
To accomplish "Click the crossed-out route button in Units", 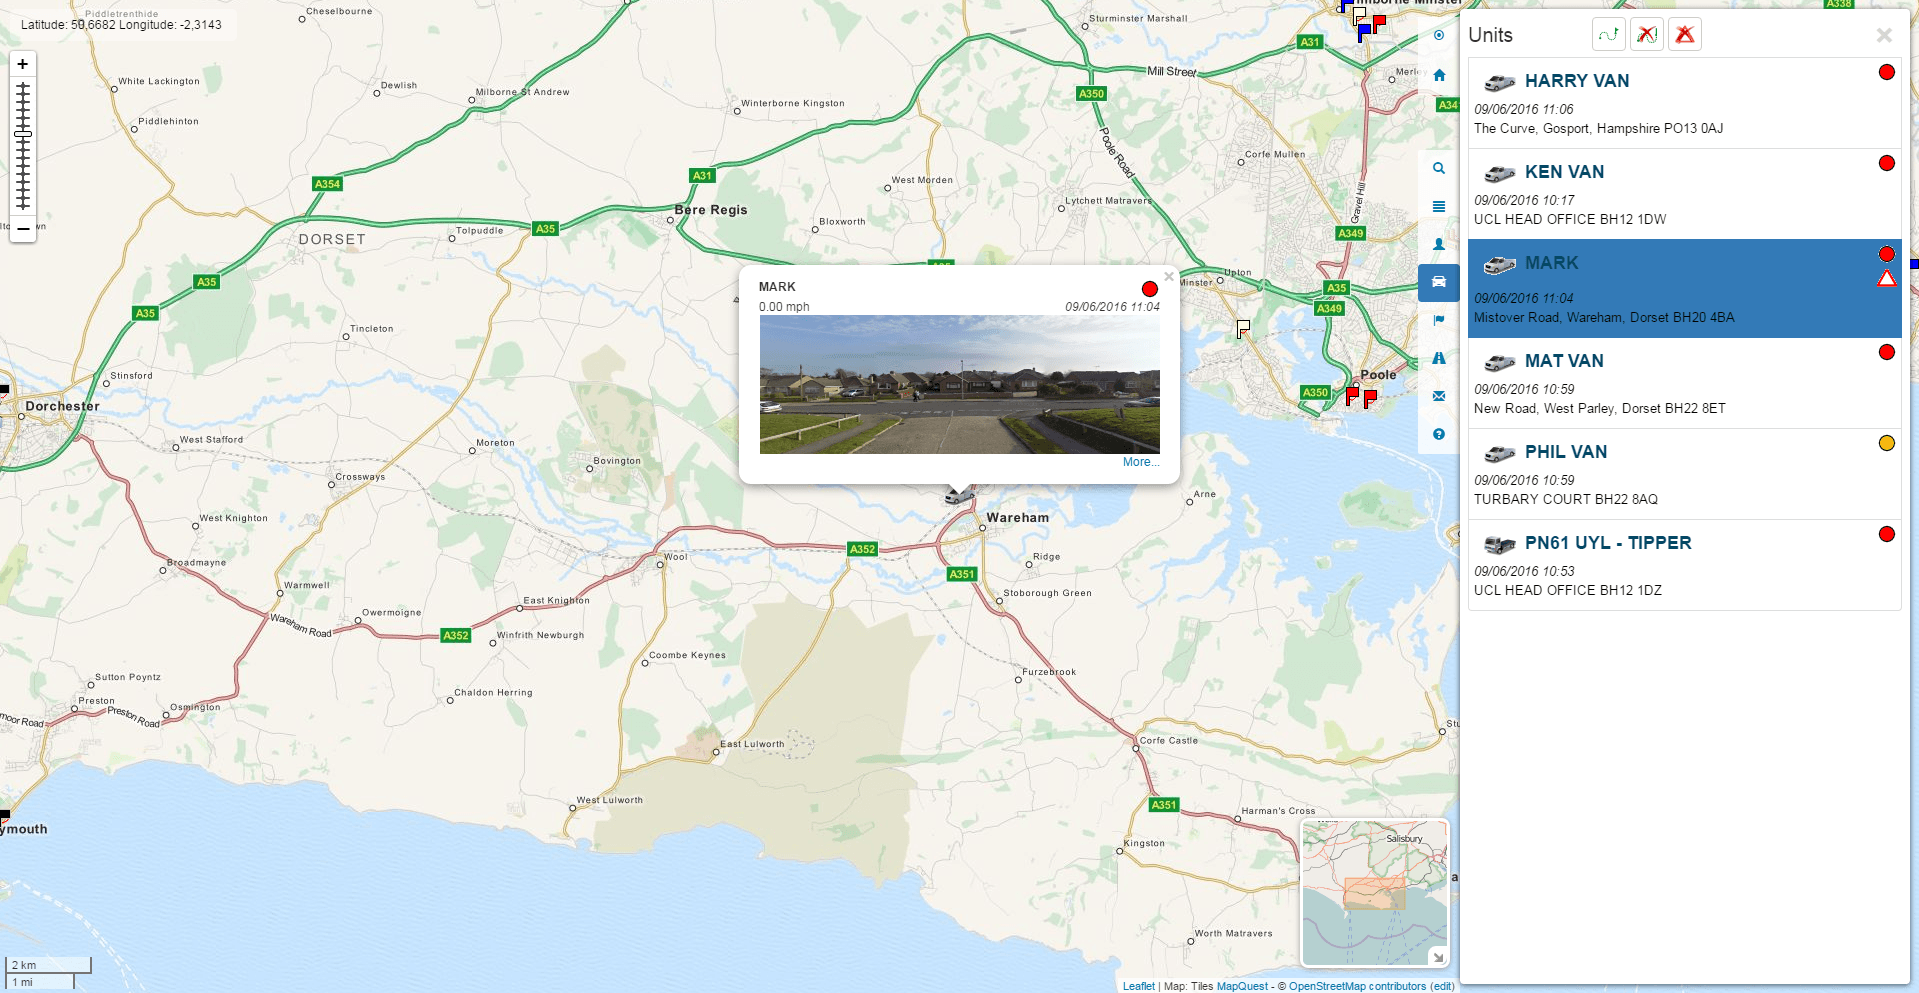I will click(x=1646, y=35).
